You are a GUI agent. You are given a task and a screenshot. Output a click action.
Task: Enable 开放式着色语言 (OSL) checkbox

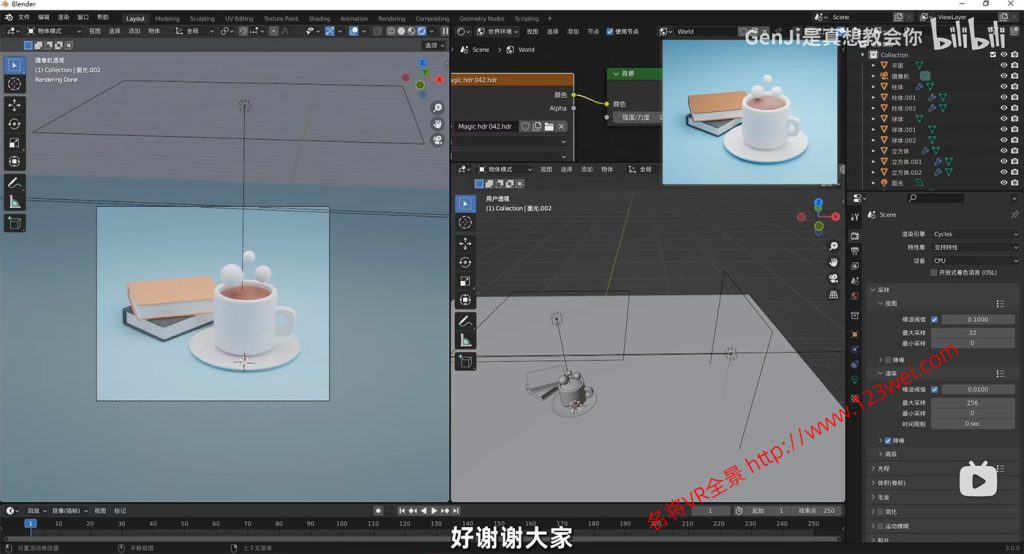[x=934, y=272]
